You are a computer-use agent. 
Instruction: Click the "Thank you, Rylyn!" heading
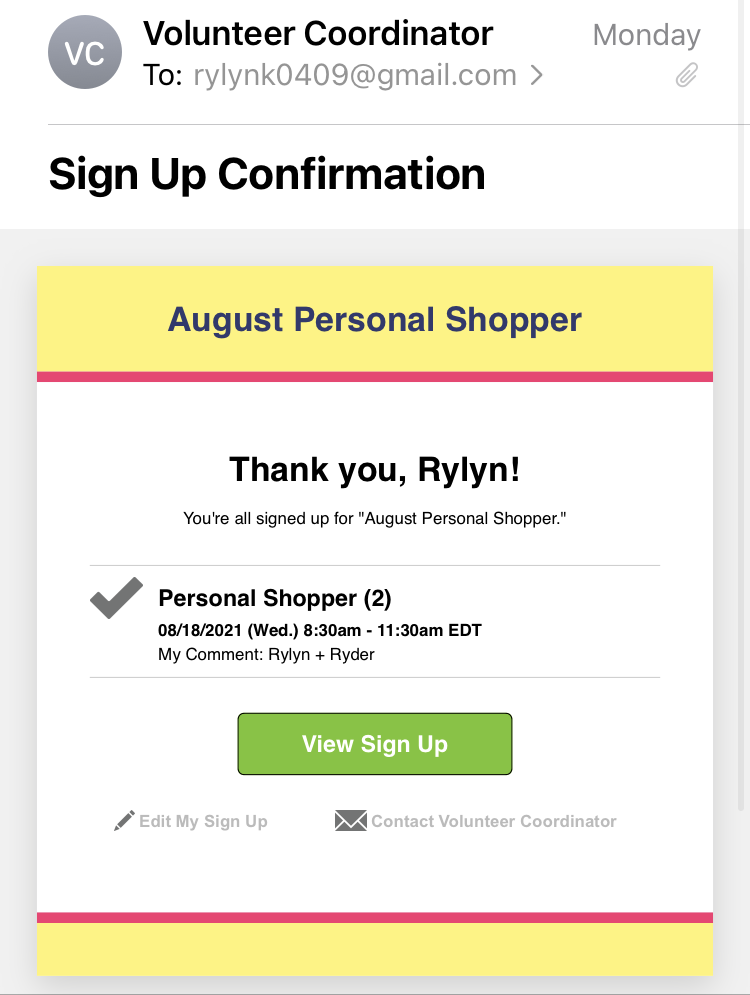click(x=375, y=469)
